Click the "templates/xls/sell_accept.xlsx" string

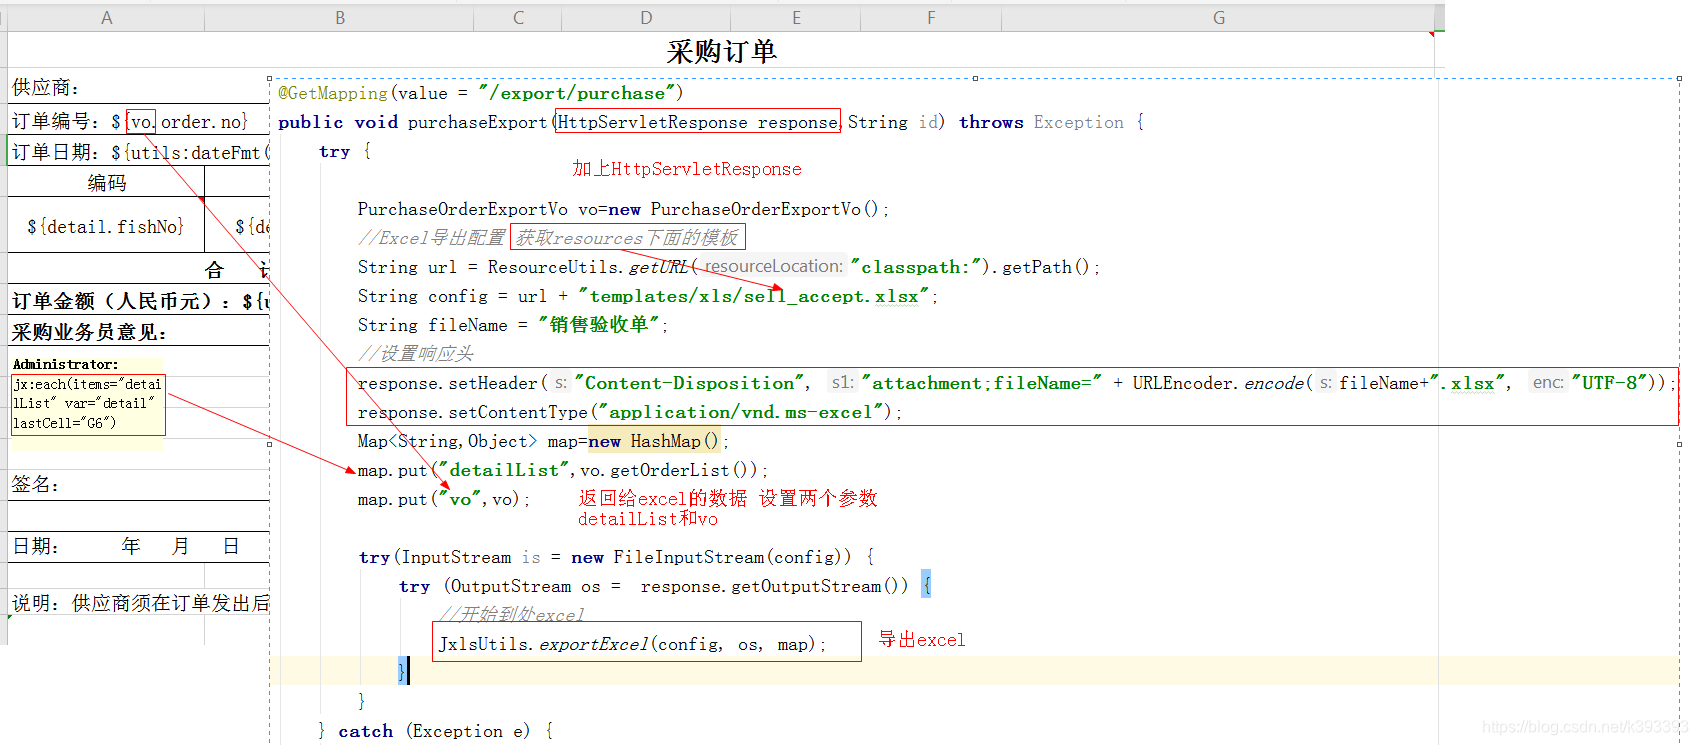coord(754,296)
